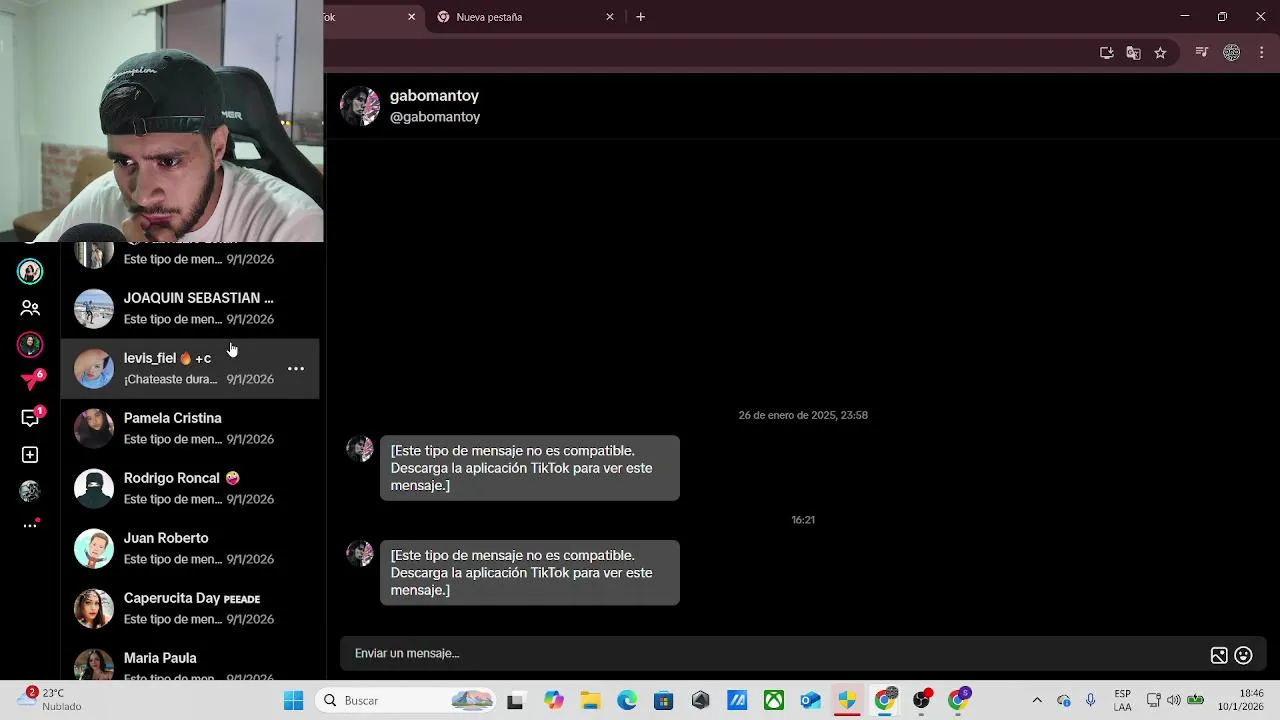Click the sender avatar beside first message
Screen dimensions: 1280x720
click(360, 448)
